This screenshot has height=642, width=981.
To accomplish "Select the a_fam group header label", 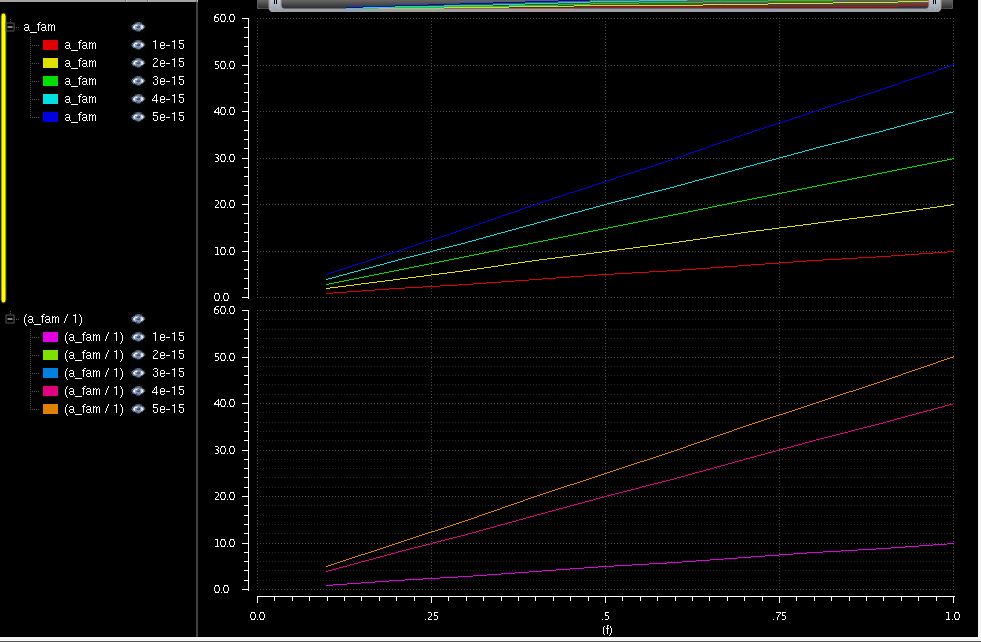I will pos(40,27).
